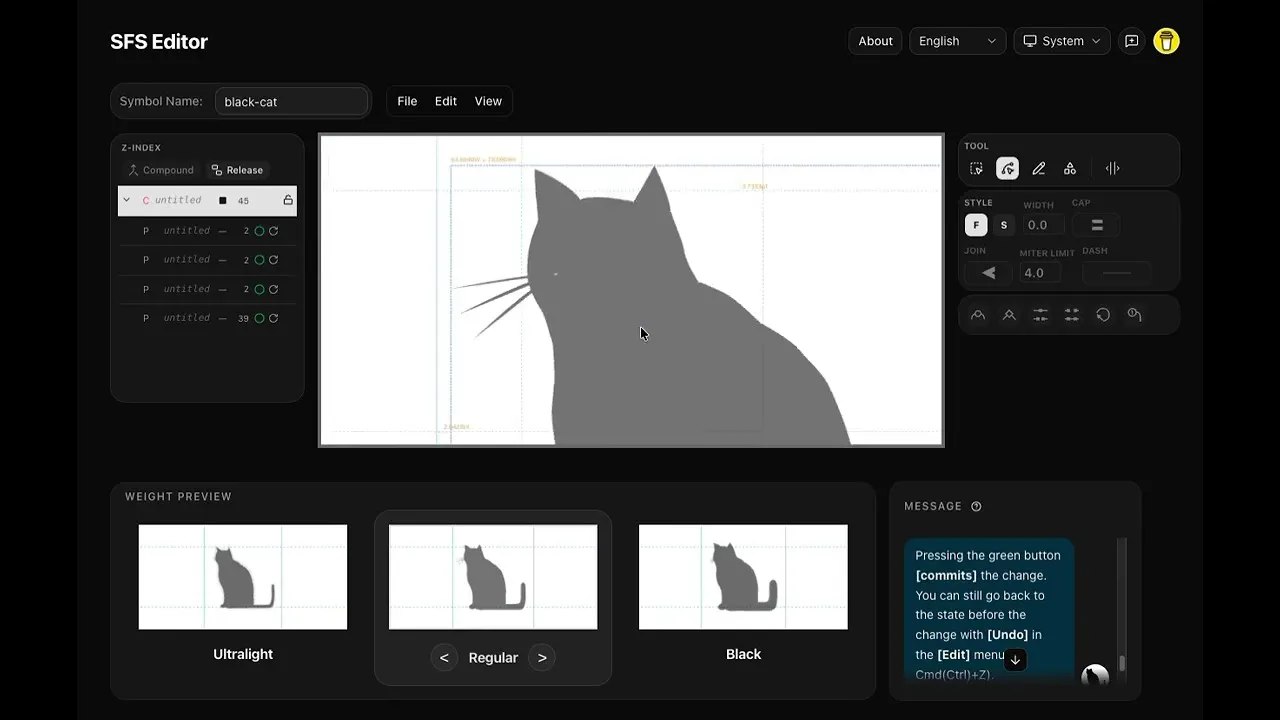Select the shapes tool

pos(1070,169)
